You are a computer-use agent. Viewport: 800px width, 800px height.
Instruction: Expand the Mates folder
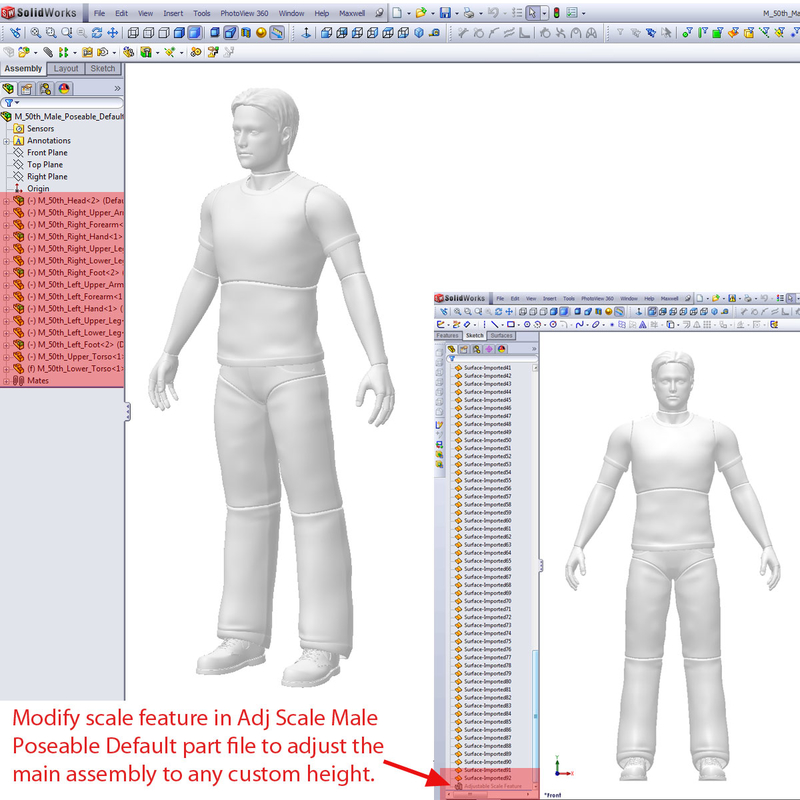[x=7, y=381]
